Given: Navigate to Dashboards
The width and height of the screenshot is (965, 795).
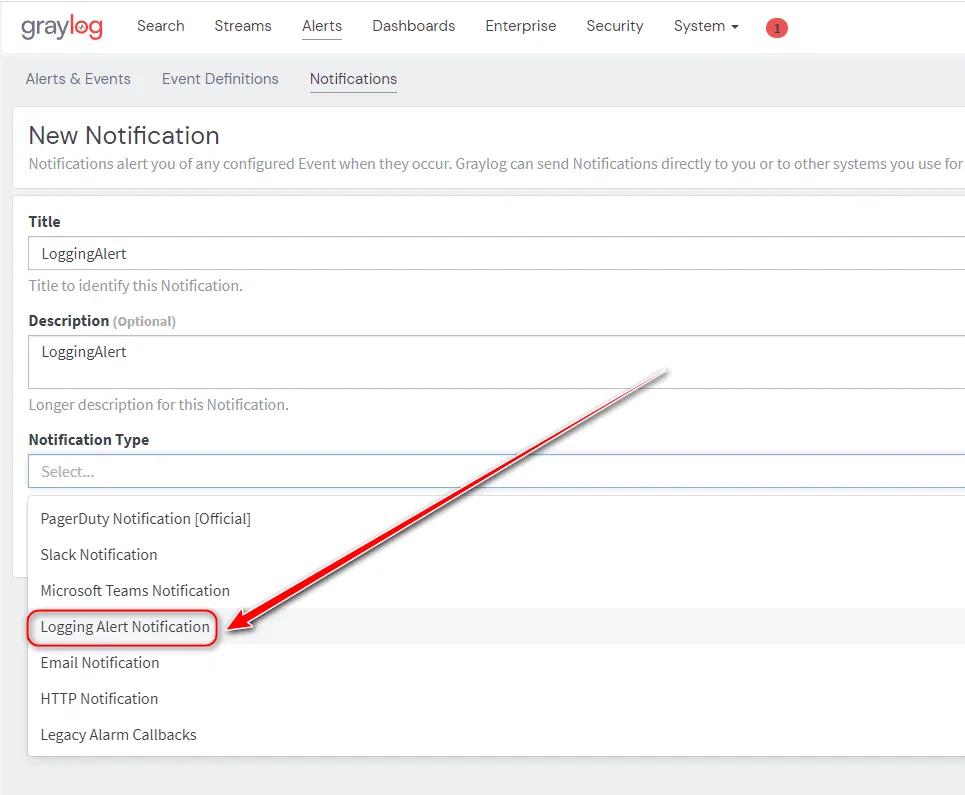Looking at the screenshot, I should 413,26.
